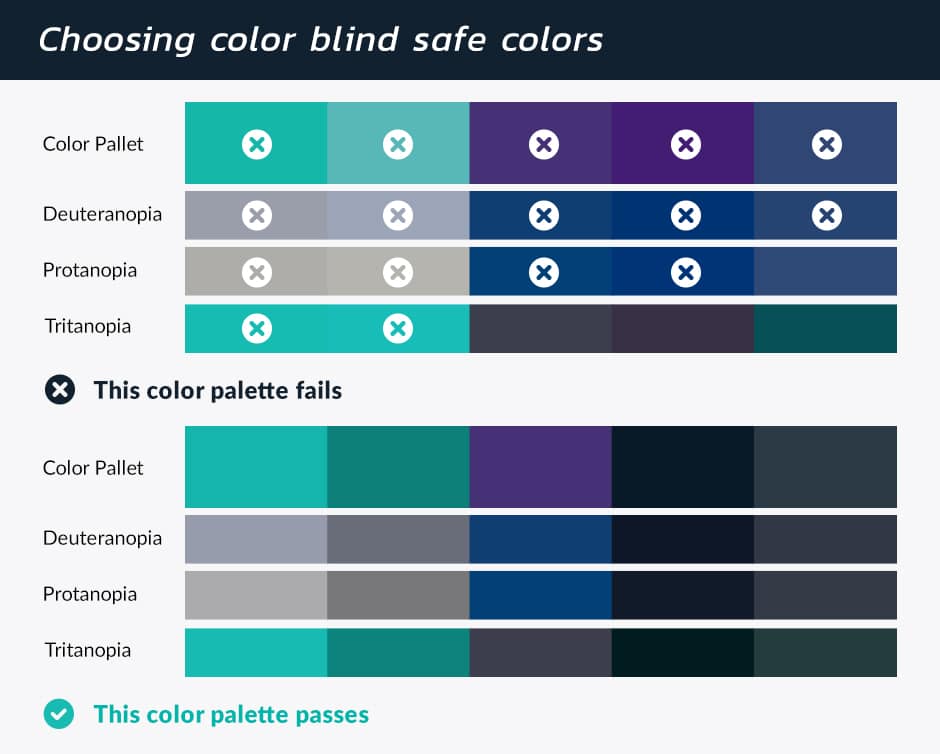Select the dark green last swatch in the failing Tritanopia row

825,328
